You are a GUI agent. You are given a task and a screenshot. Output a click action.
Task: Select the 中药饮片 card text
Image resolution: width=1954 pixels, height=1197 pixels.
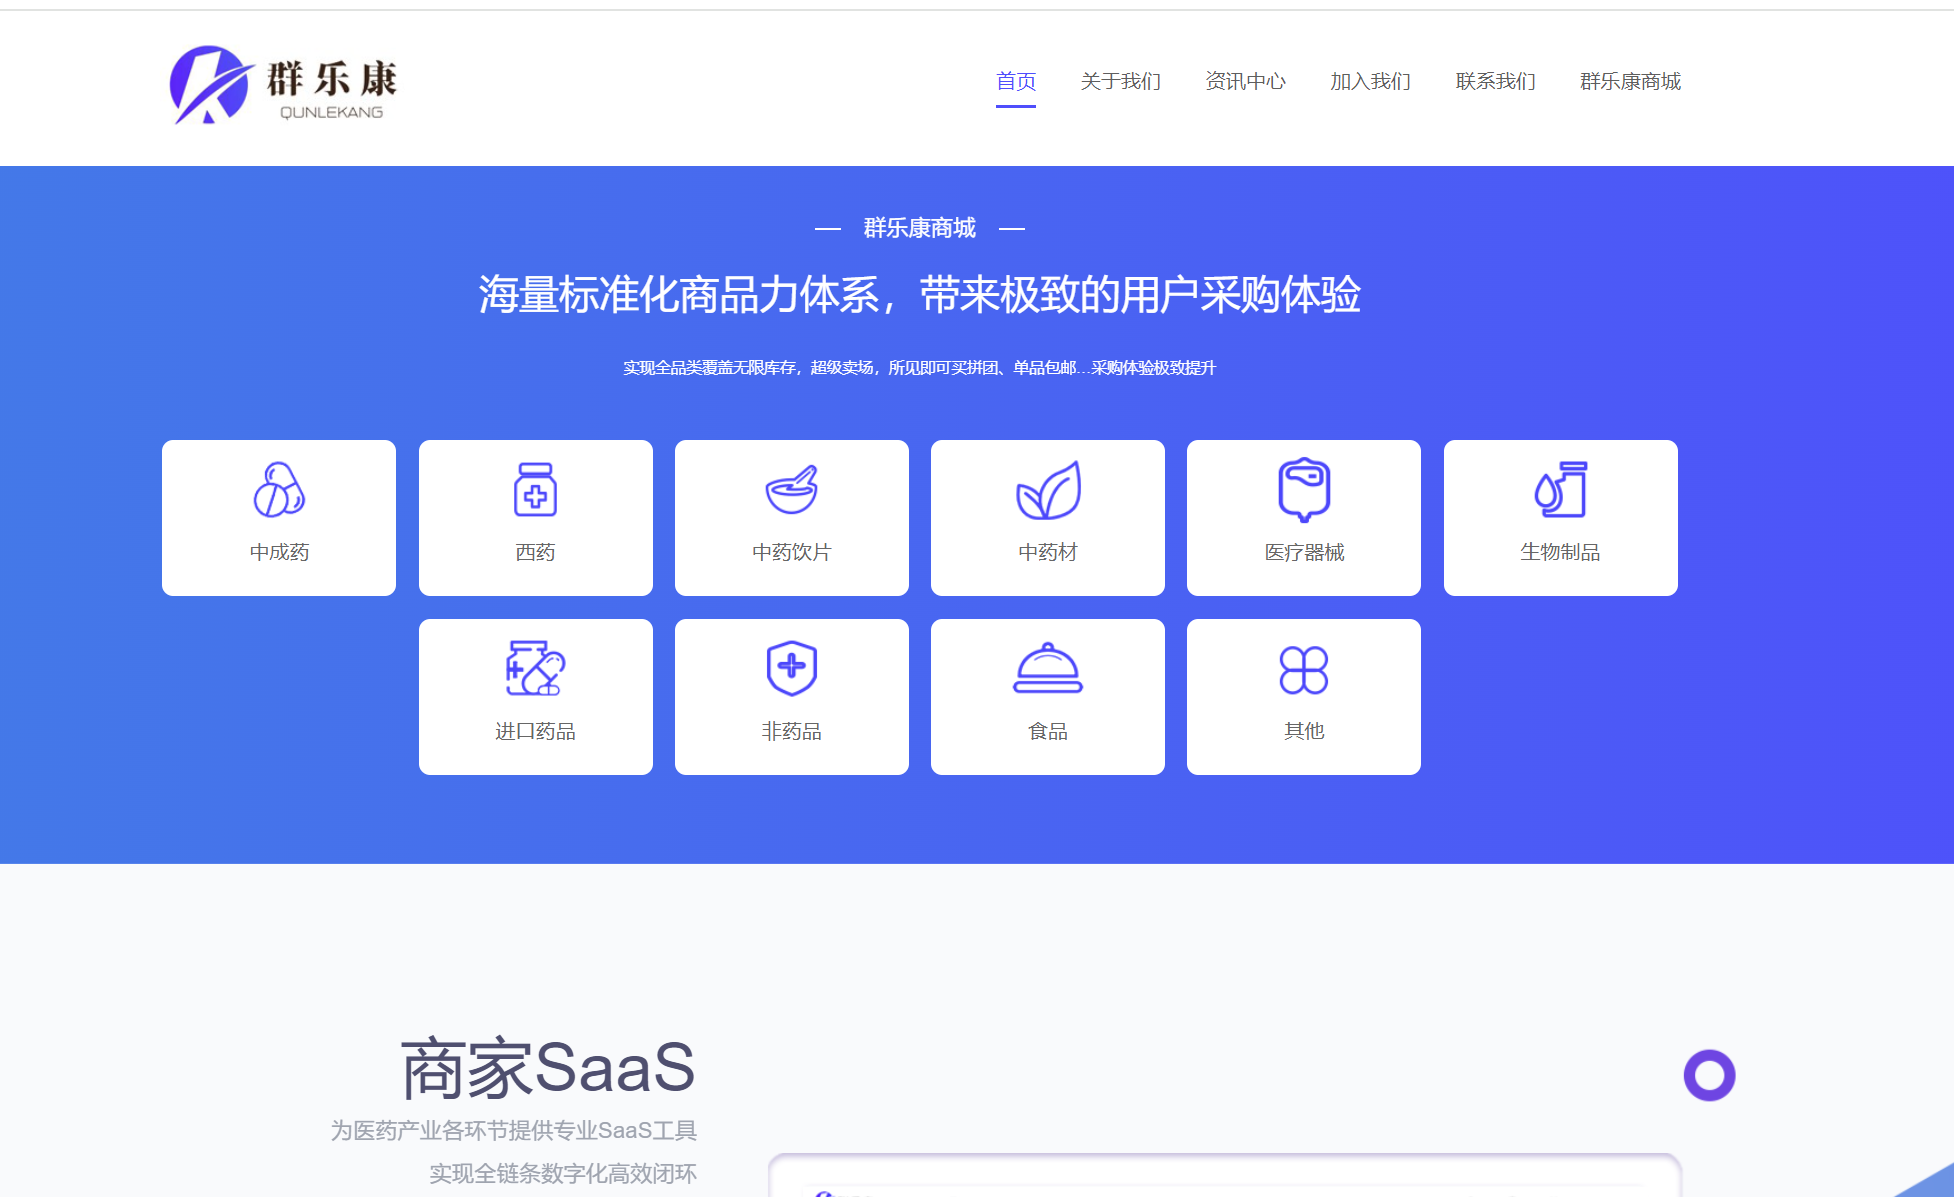[x=792, y=552]
